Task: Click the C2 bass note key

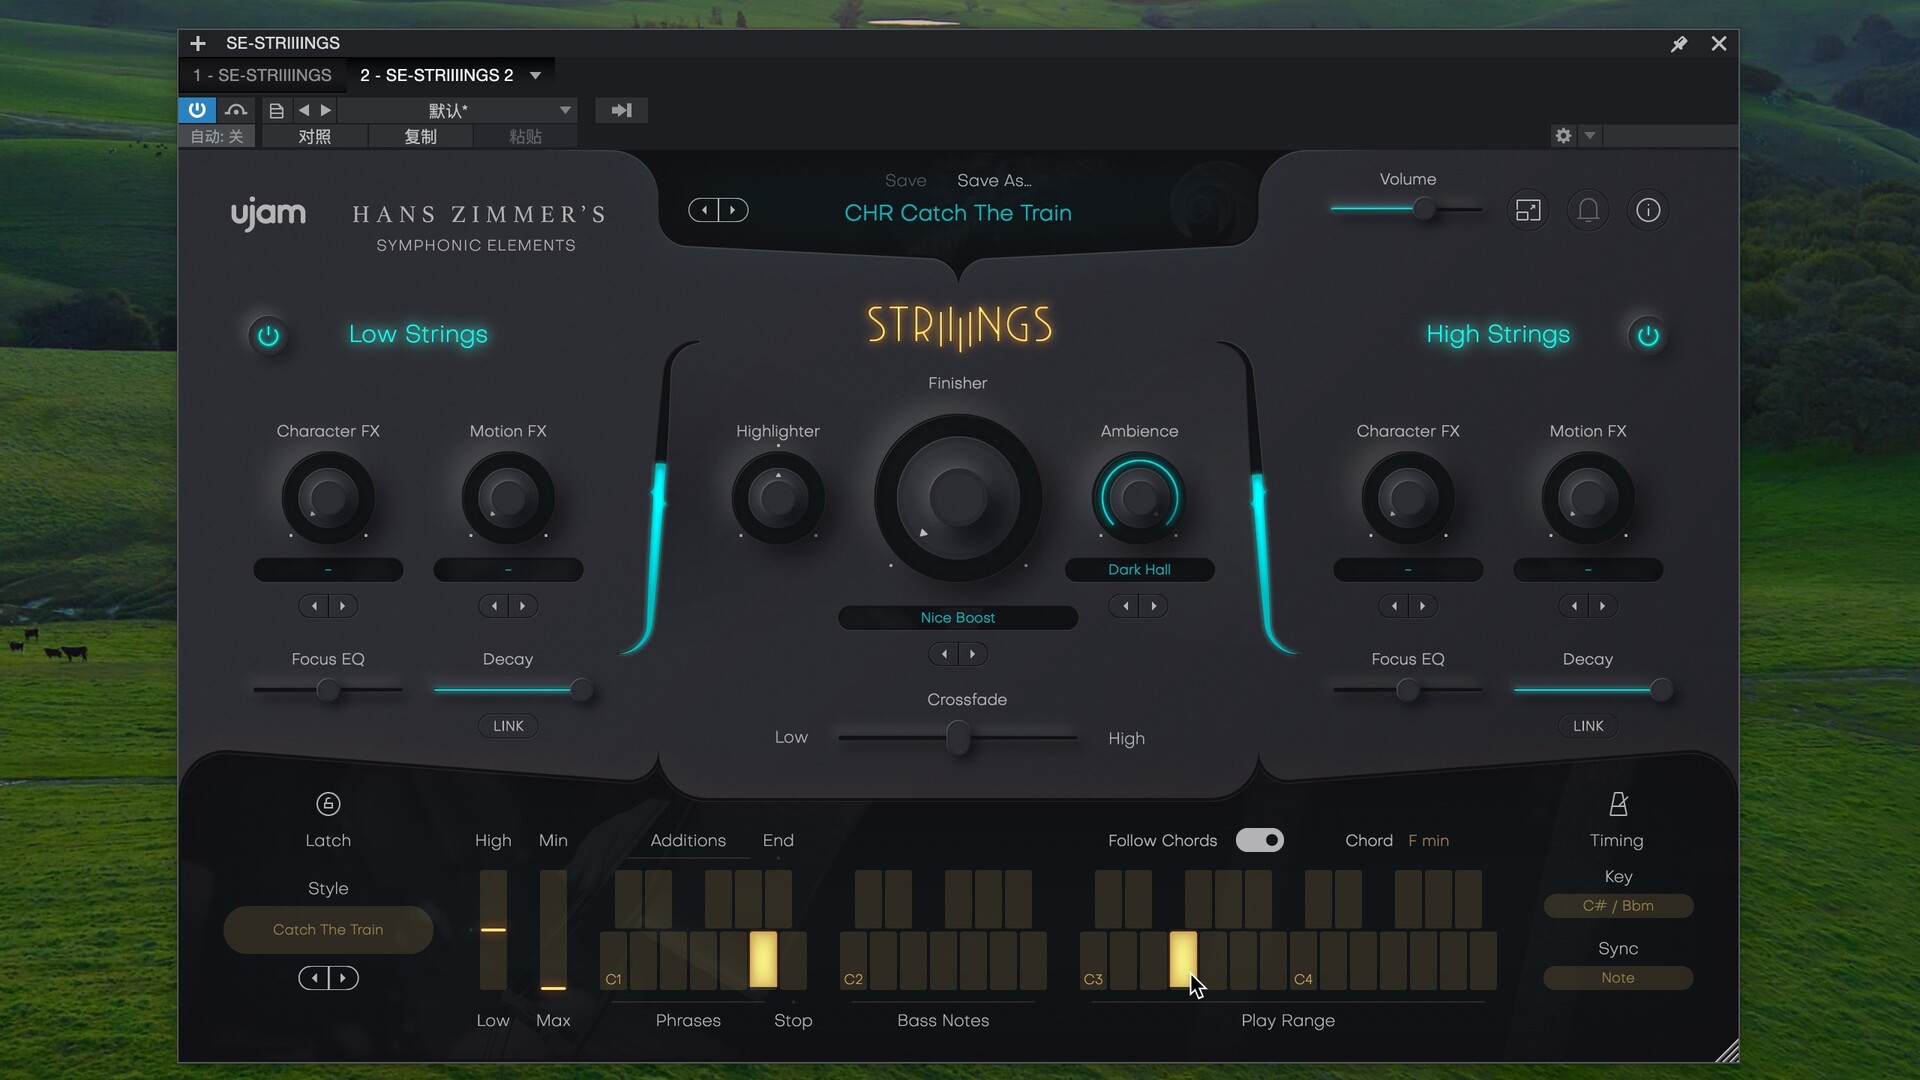Action: 853,961
